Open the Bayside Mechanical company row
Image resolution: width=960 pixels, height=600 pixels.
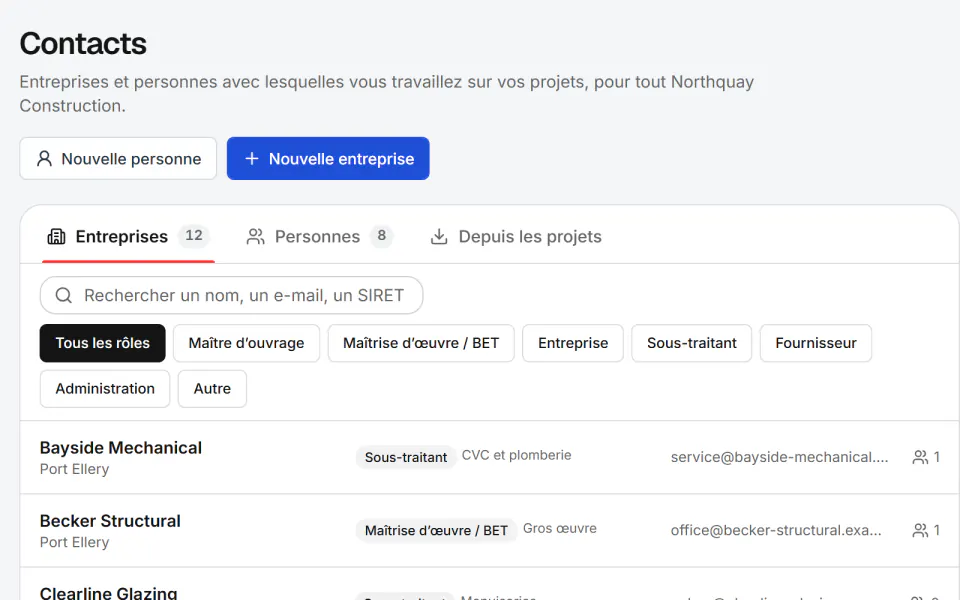489,457
